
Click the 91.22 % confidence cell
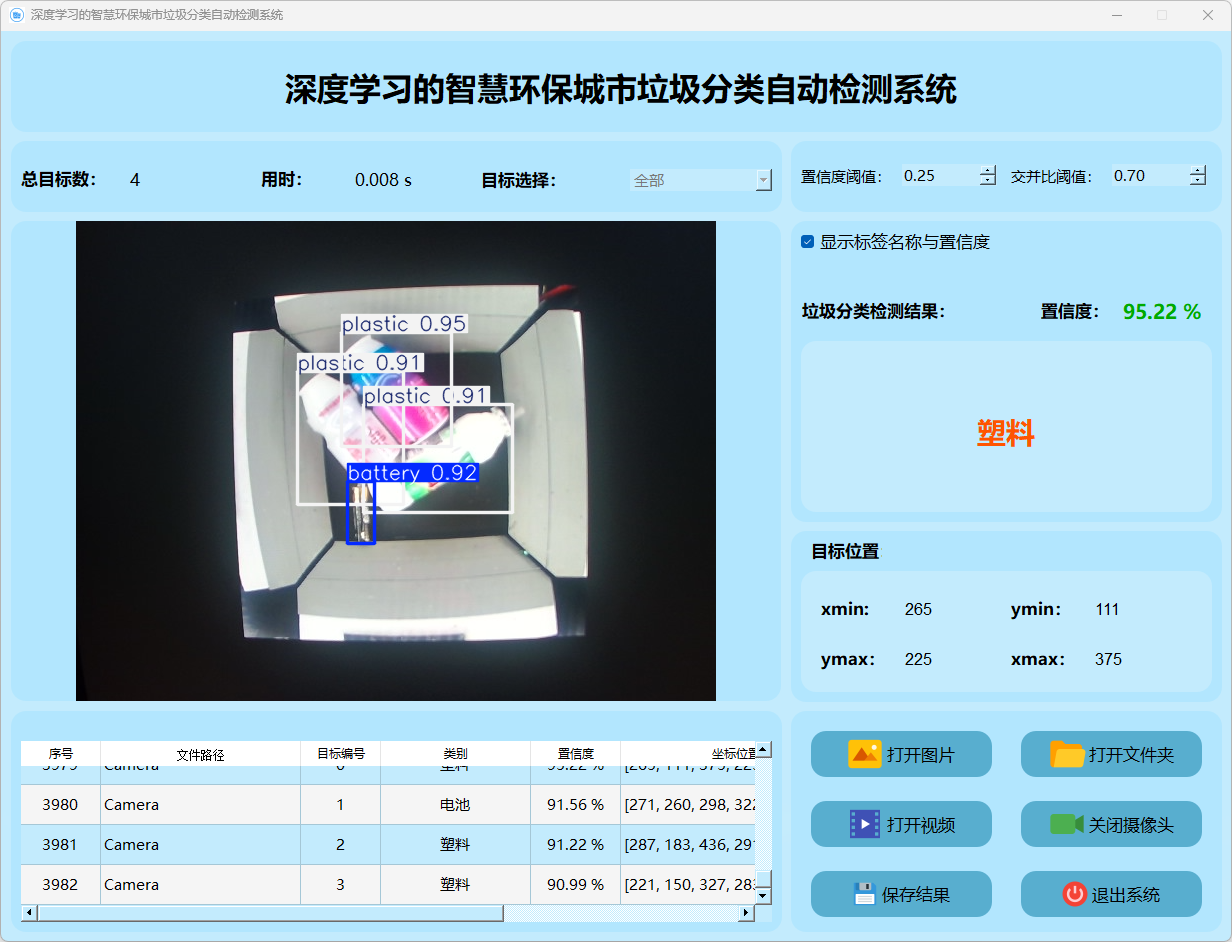(576, 845)
